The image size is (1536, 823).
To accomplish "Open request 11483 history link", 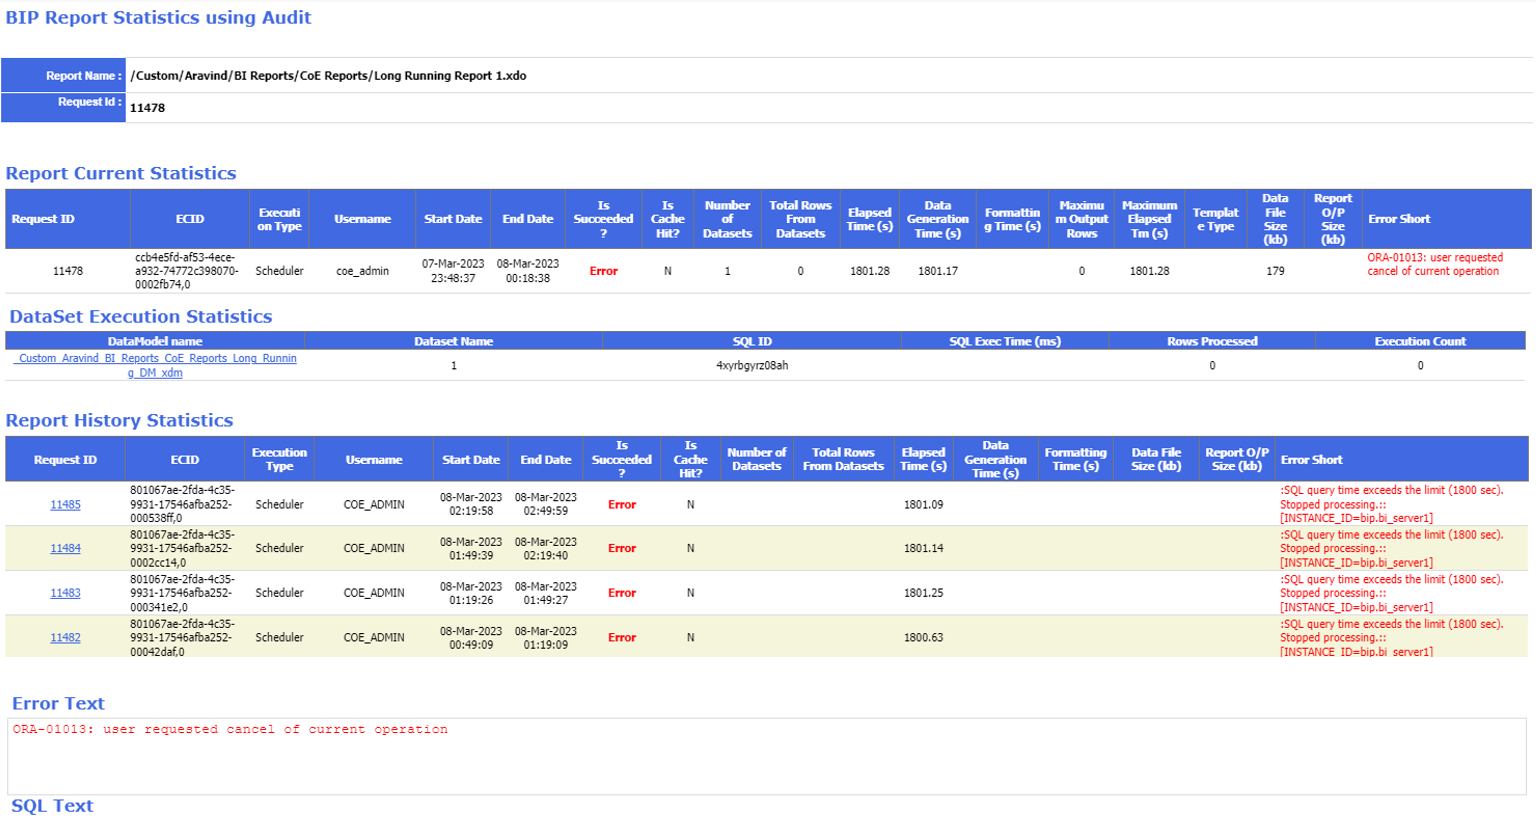I will pos(65,593).
